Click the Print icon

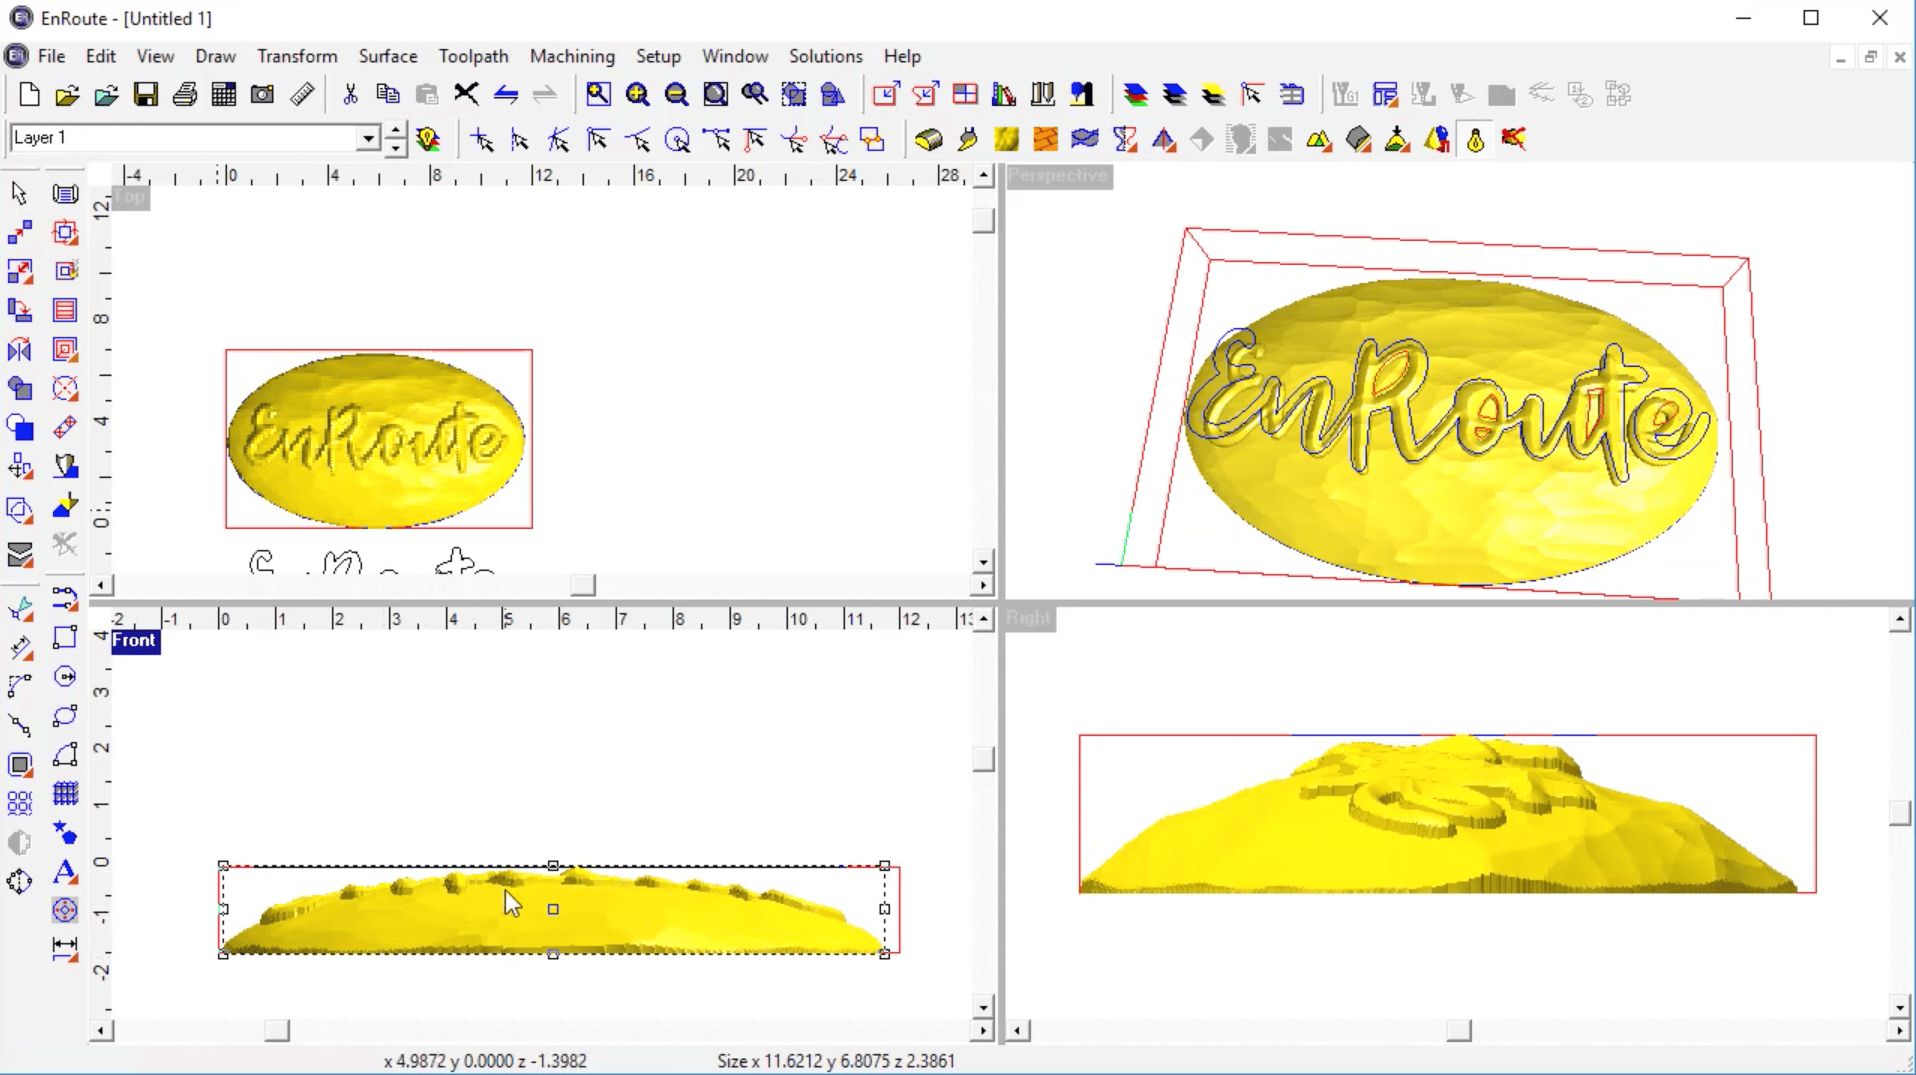[x=185, y=95]
